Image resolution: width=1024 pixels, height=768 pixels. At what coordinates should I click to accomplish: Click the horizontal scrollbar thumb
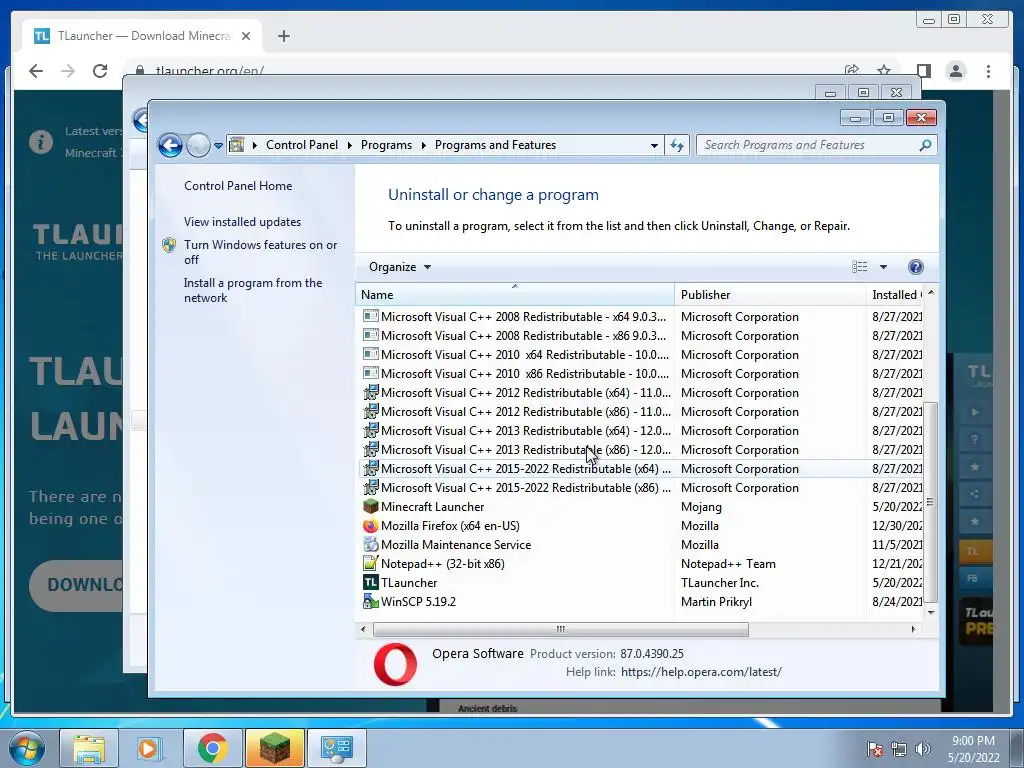560,630
